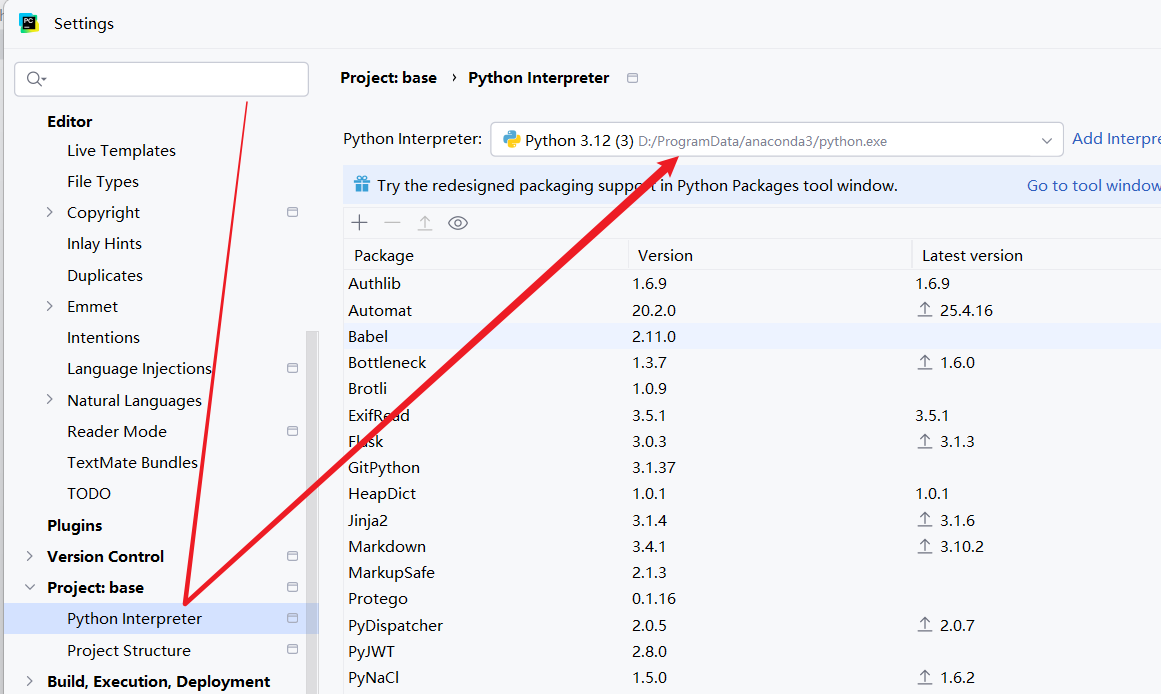Click the gift icon in packaging banner

tap(361, 184)
